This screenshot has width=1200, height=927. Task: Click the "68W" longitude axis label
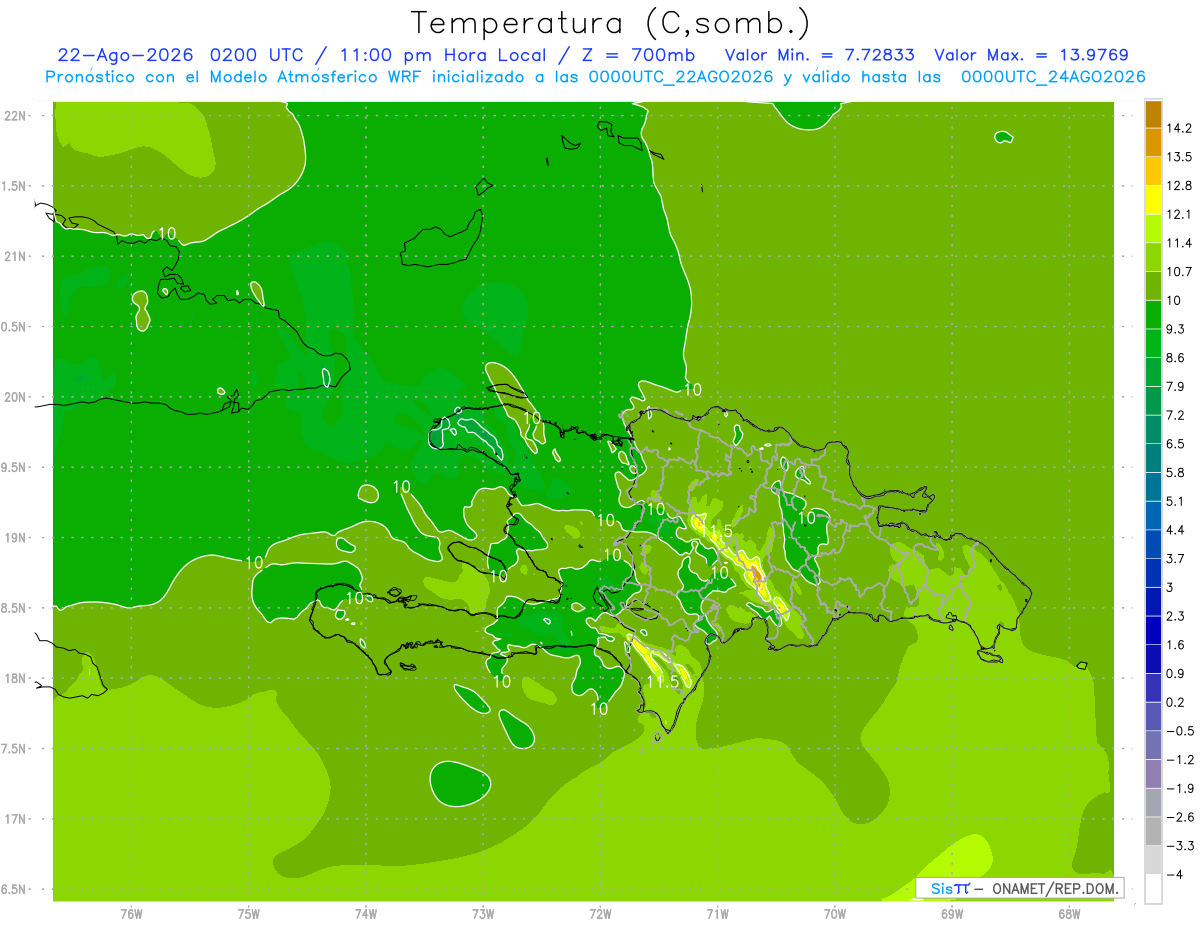click(1069, 914)
